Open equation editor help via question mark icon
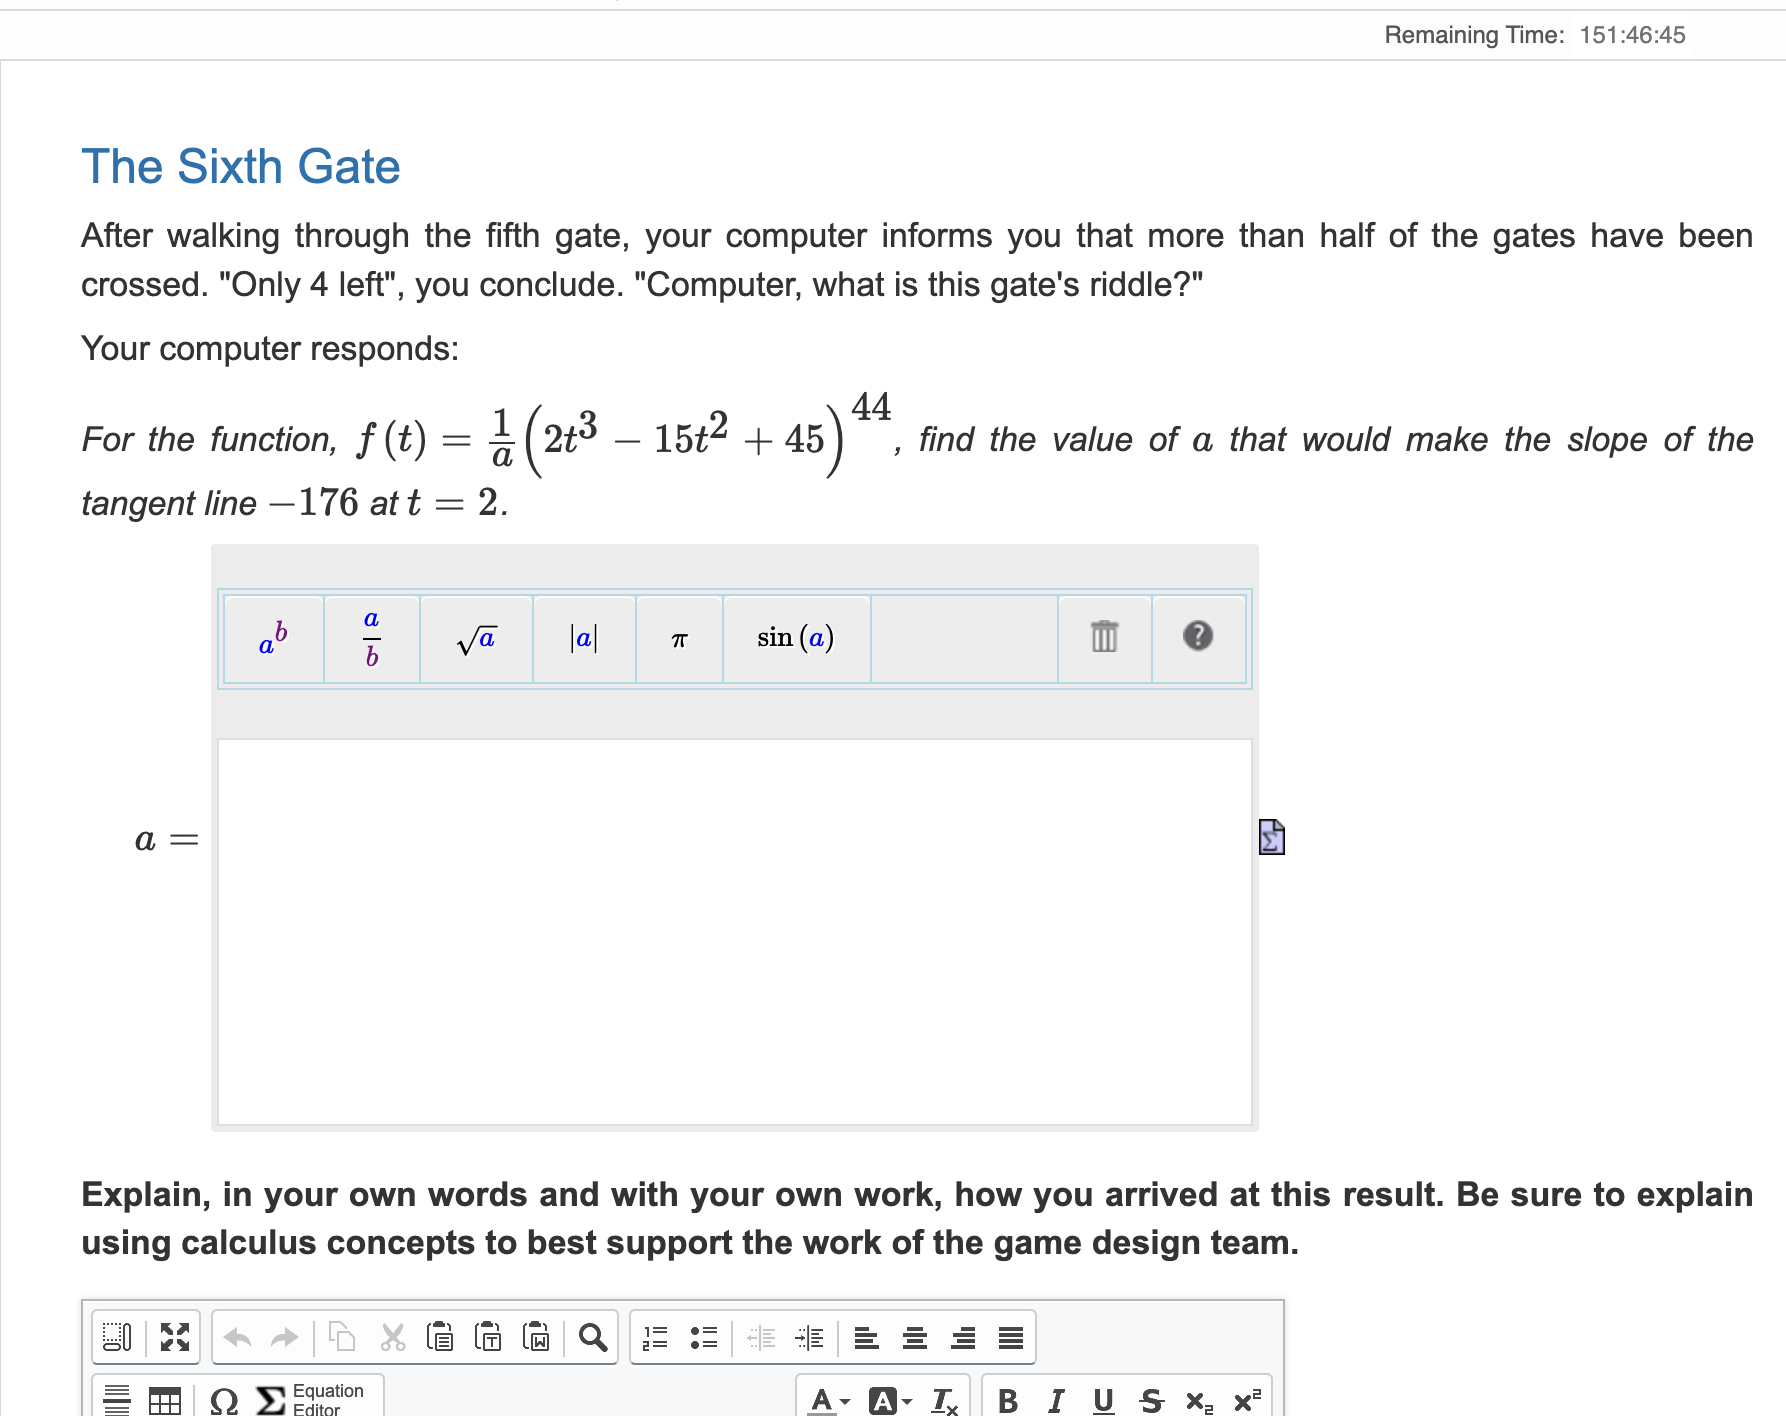This screenshot has height=1416, width=1786. [x=1198, y=638]
